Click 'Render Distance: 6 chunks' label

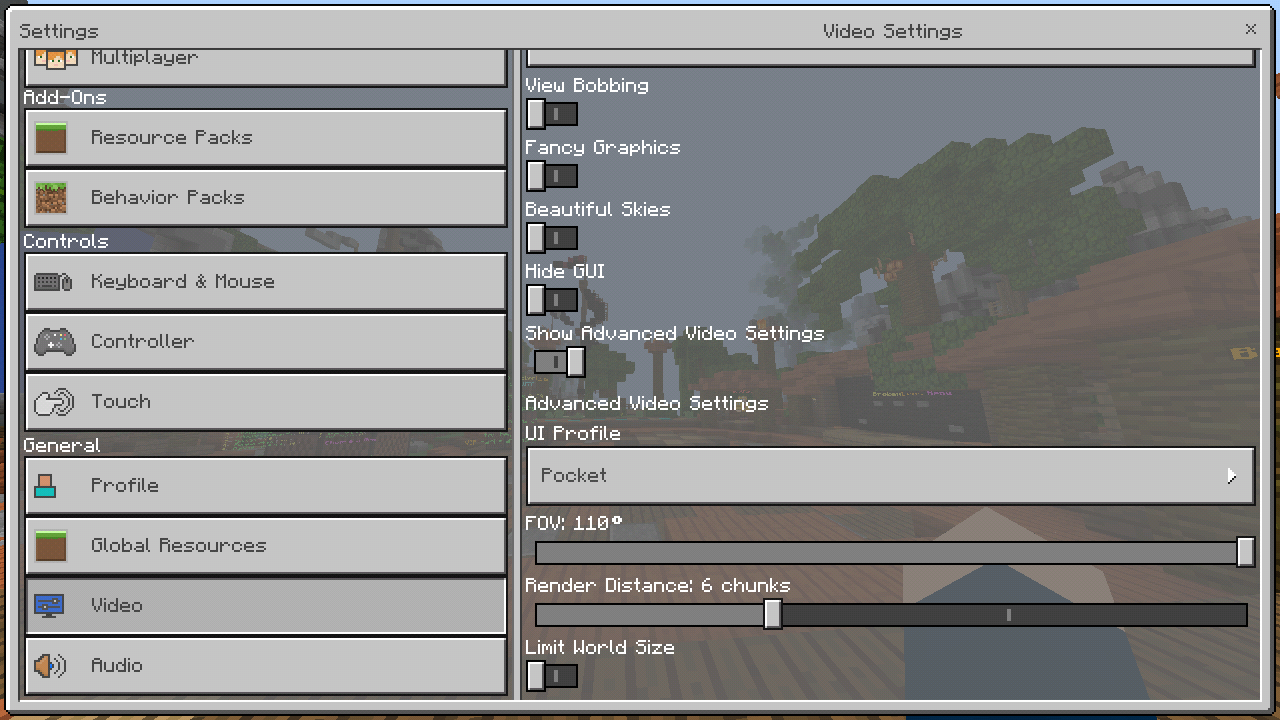click(x=657, y=586)
